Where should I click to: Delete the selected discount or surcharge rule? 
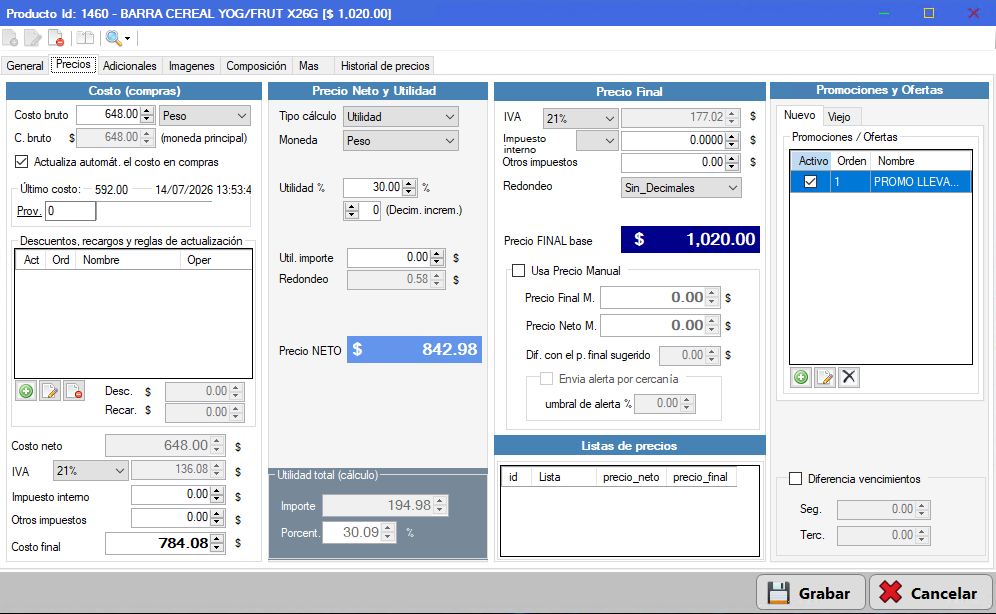click(x=74, y=391)
